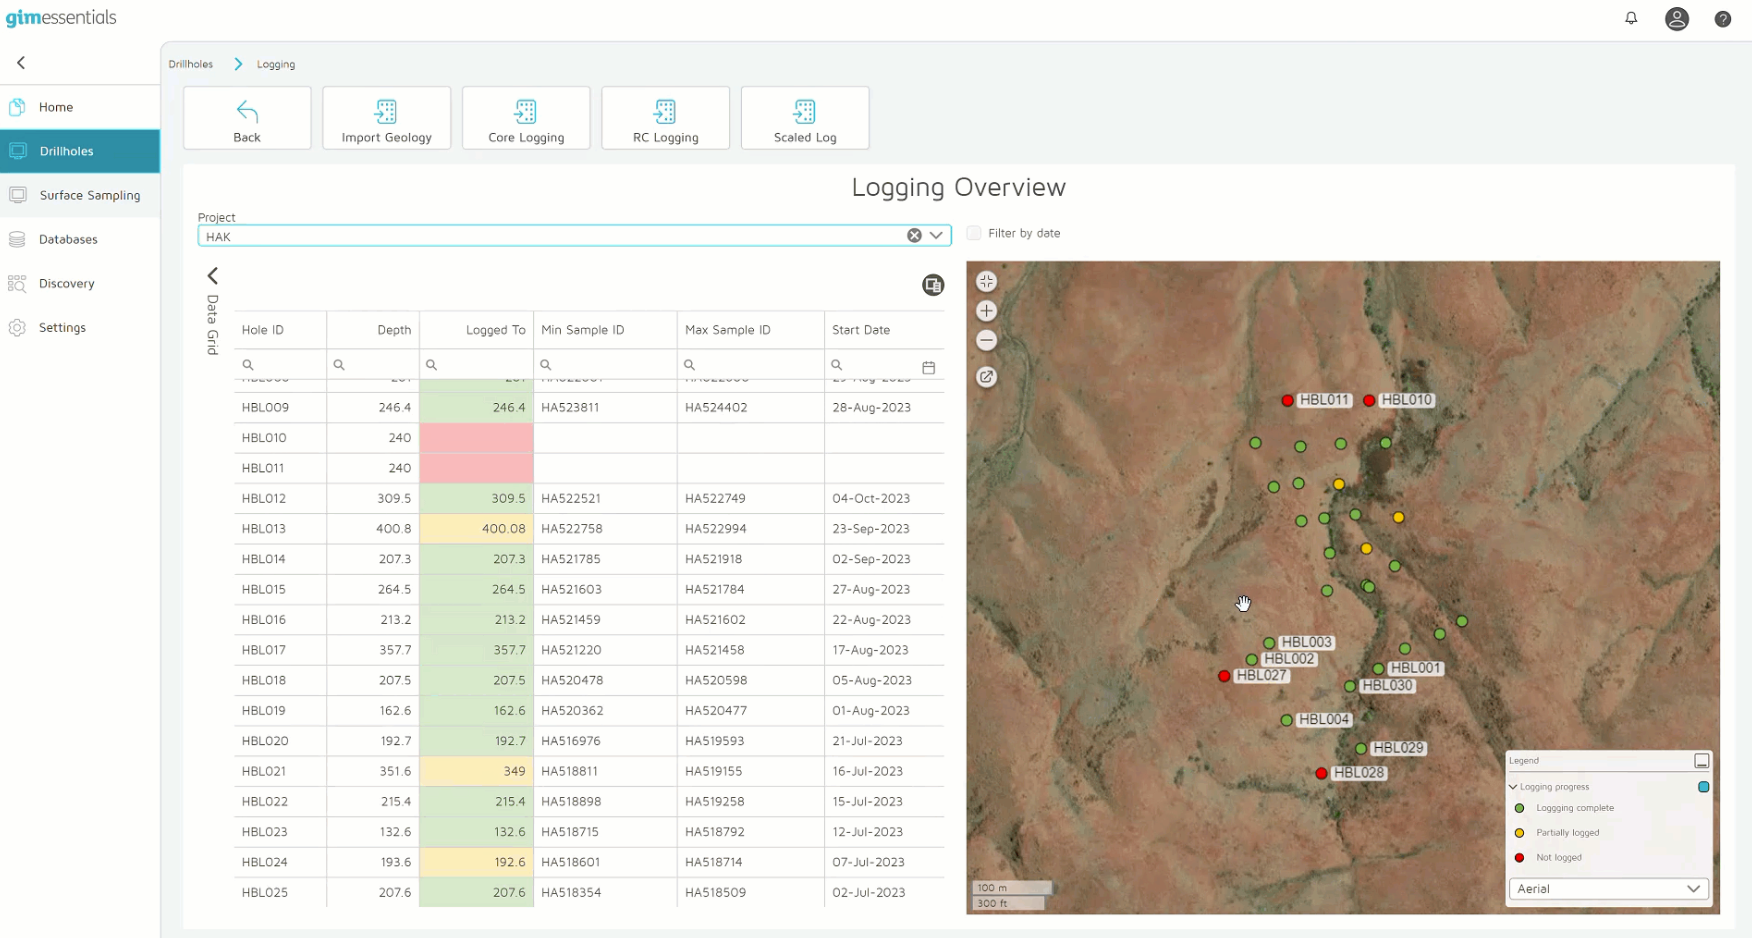Open the calendar picker for Start Date filter

tap(928, 367)
